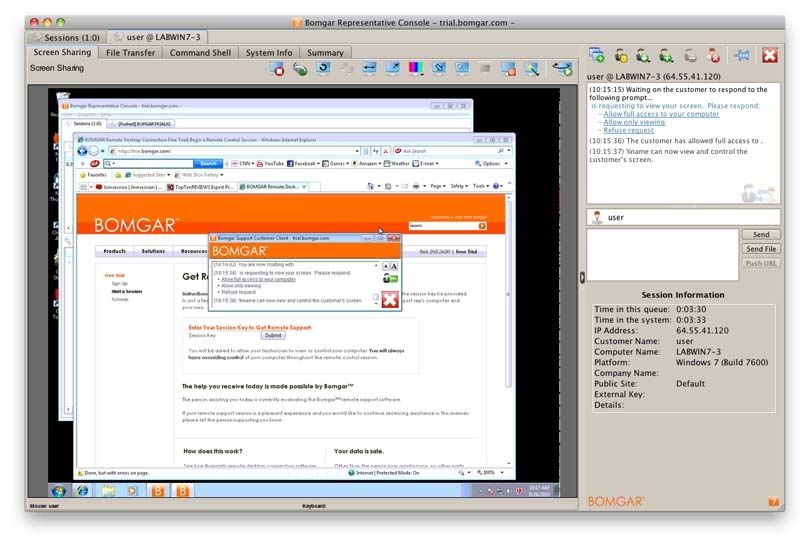Close session with the large red X

(x=769, y=55)
